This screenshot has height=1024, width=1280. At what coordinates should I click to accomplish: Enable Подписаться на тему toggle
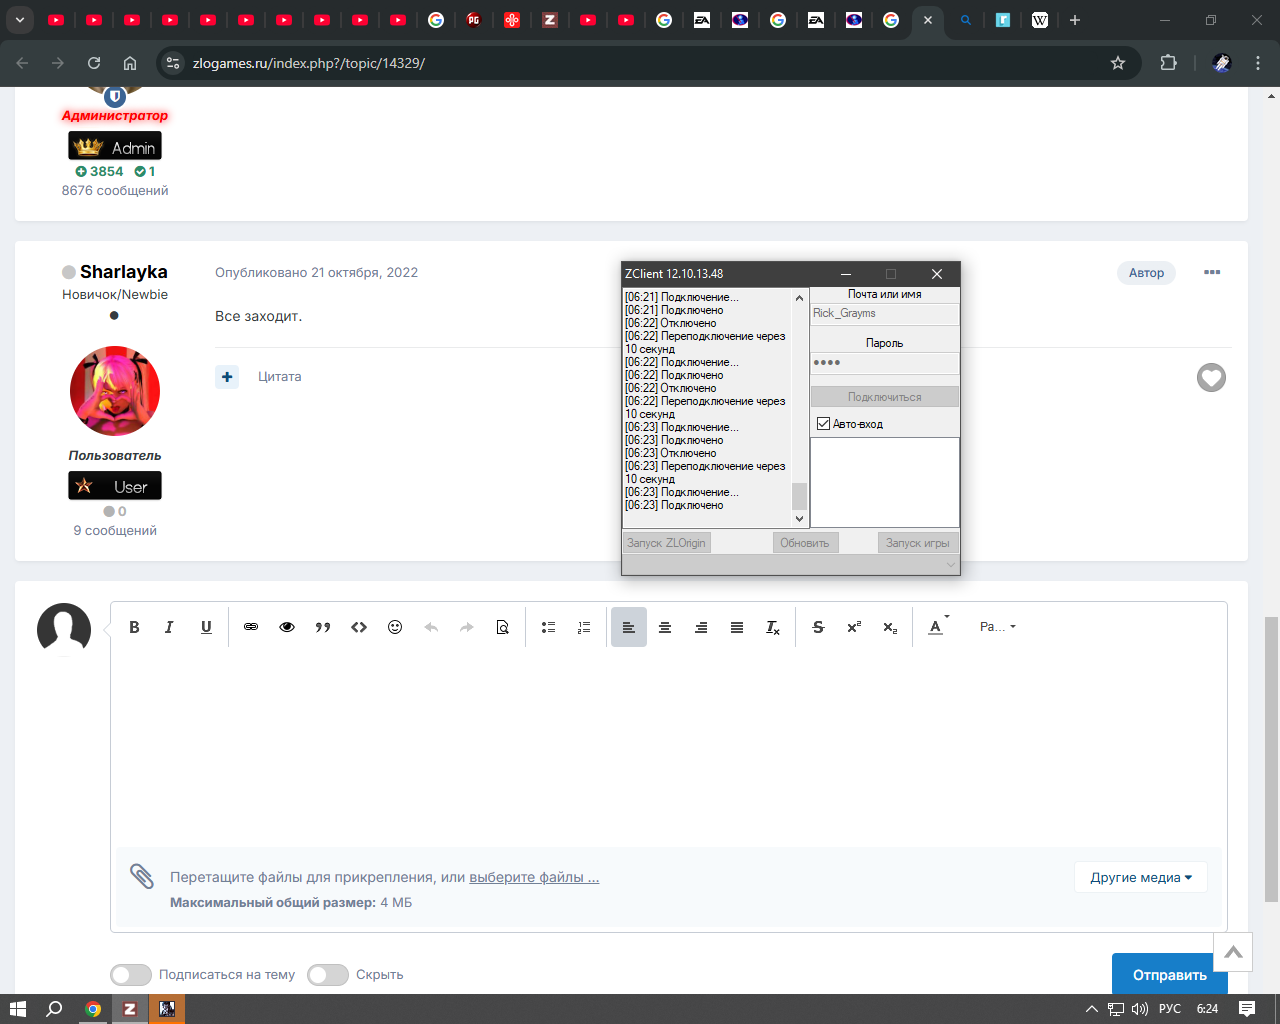pos(131,975)
